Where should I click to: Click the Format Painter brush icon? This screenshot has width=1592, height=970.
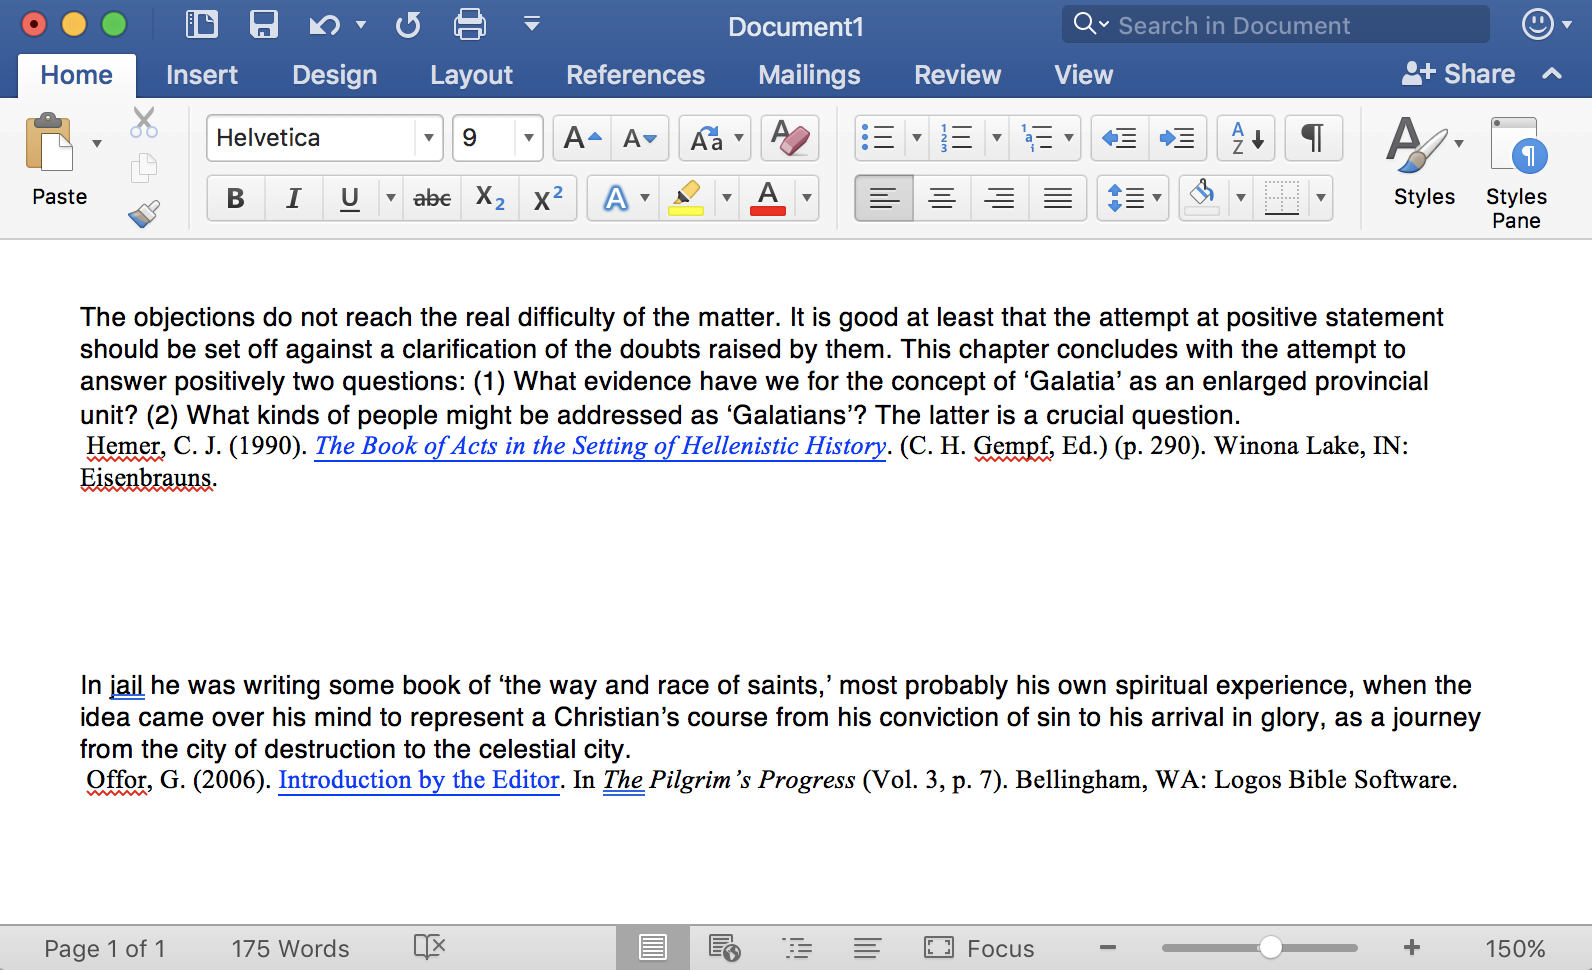[x=144, y=213]
